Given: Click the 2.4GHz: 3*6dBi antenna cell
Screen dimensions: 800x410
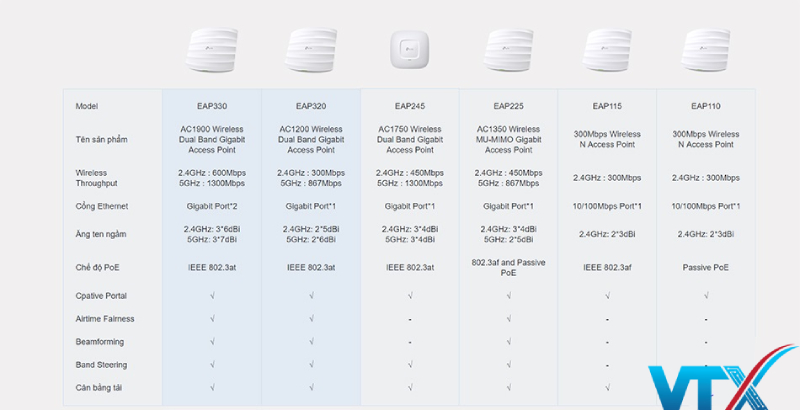Looking at the screenshot, I should coord(212,234).
